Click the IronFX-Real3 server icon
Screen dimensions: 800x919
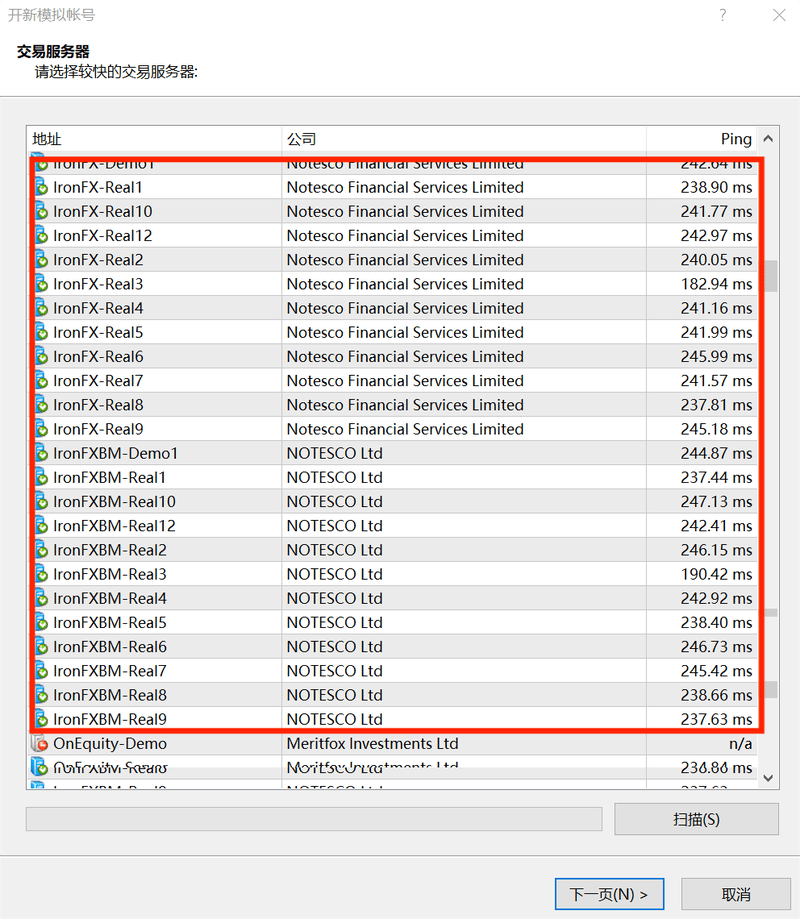click(x=41, y=284)
